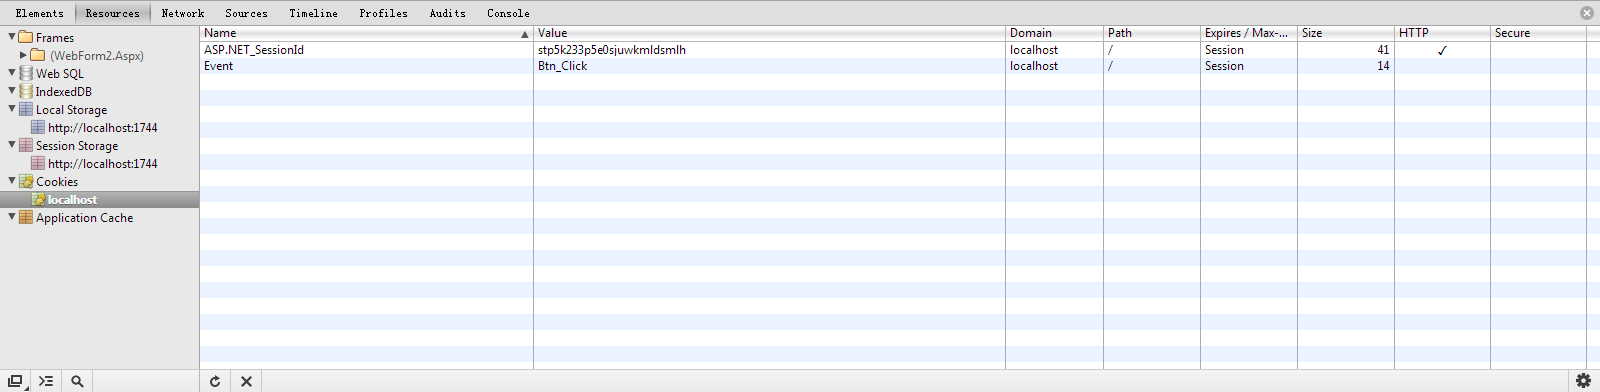Click Local Storage http://localhost:1744 icon
This screenshot has height=392, width=1600.
38,127
